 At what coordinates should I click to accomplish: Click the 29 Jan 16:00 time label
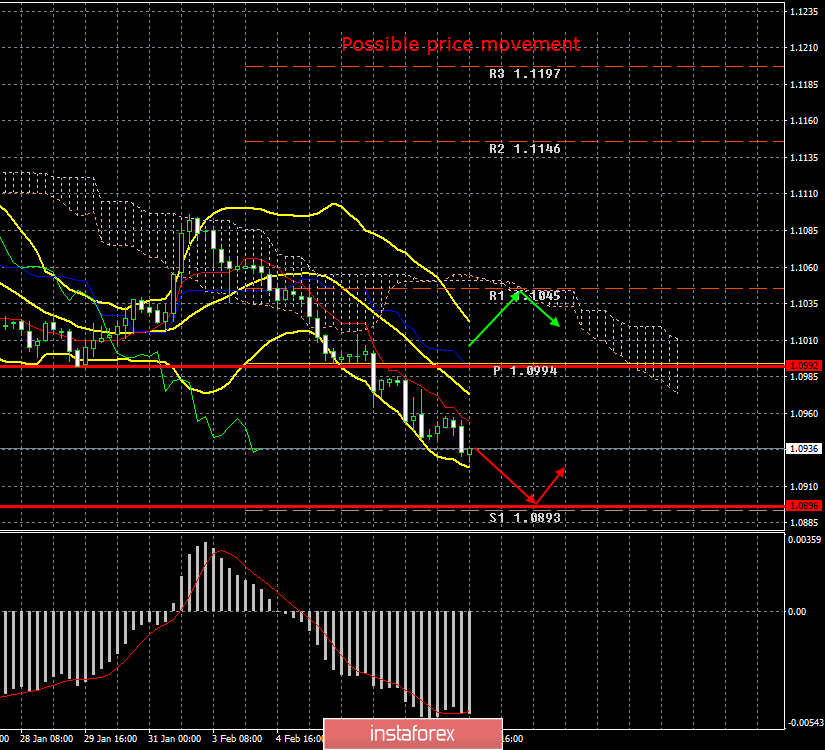point(113,739)
